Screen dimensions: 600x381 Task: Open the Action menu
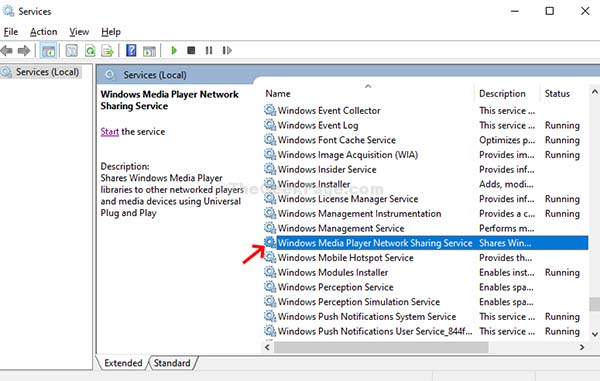point(44,32)
